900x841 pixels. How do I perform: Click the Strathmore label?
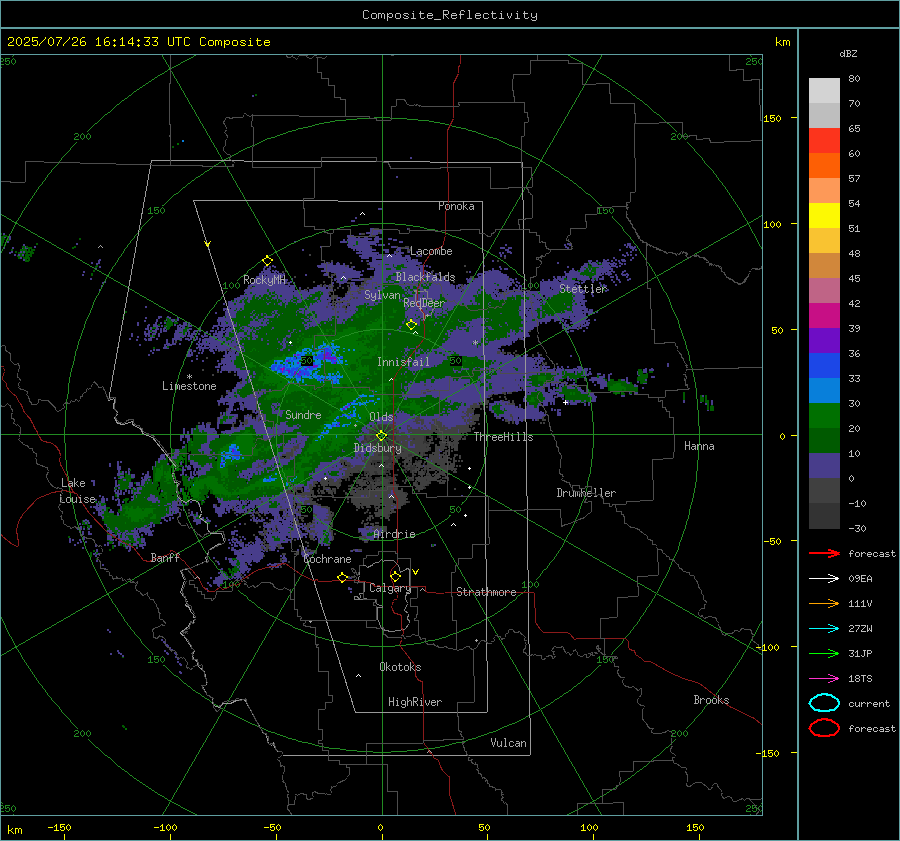point(486,592)
